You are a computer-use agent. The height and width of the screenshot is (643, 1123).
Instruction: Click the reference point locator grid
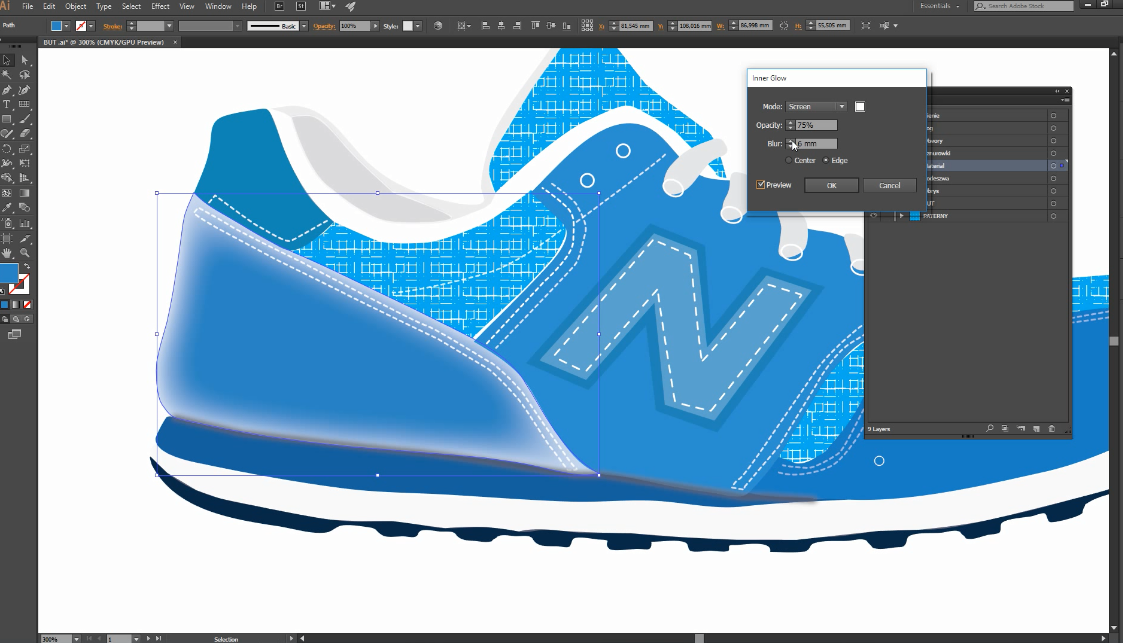[587, 26]
